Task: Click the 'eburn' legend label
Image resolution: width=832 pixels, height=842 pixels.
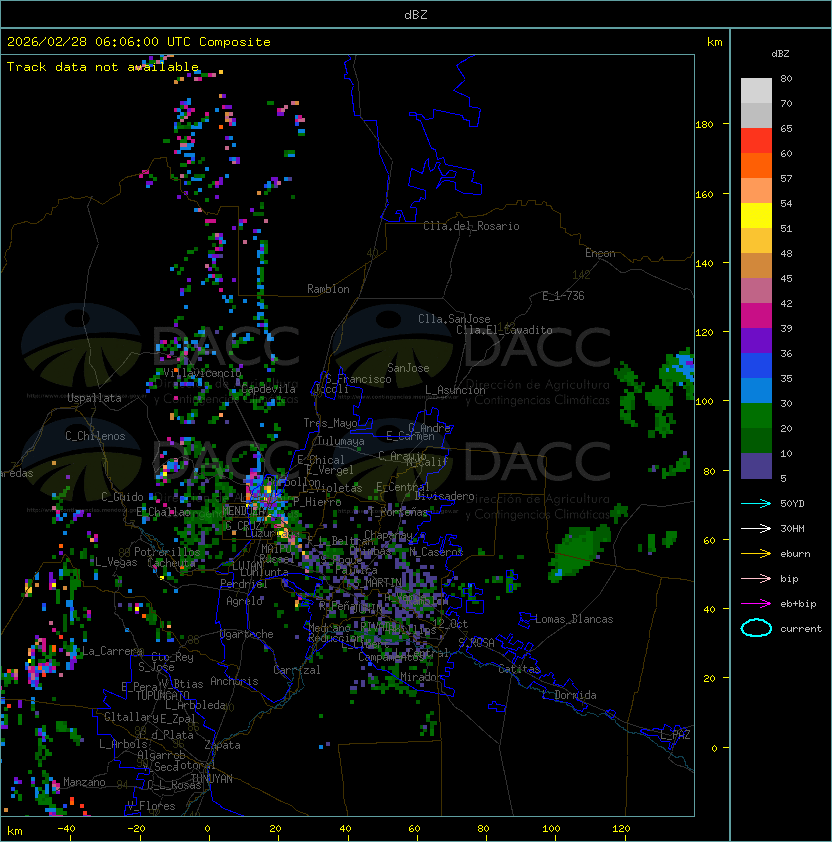Action: [x=795, y=554]
